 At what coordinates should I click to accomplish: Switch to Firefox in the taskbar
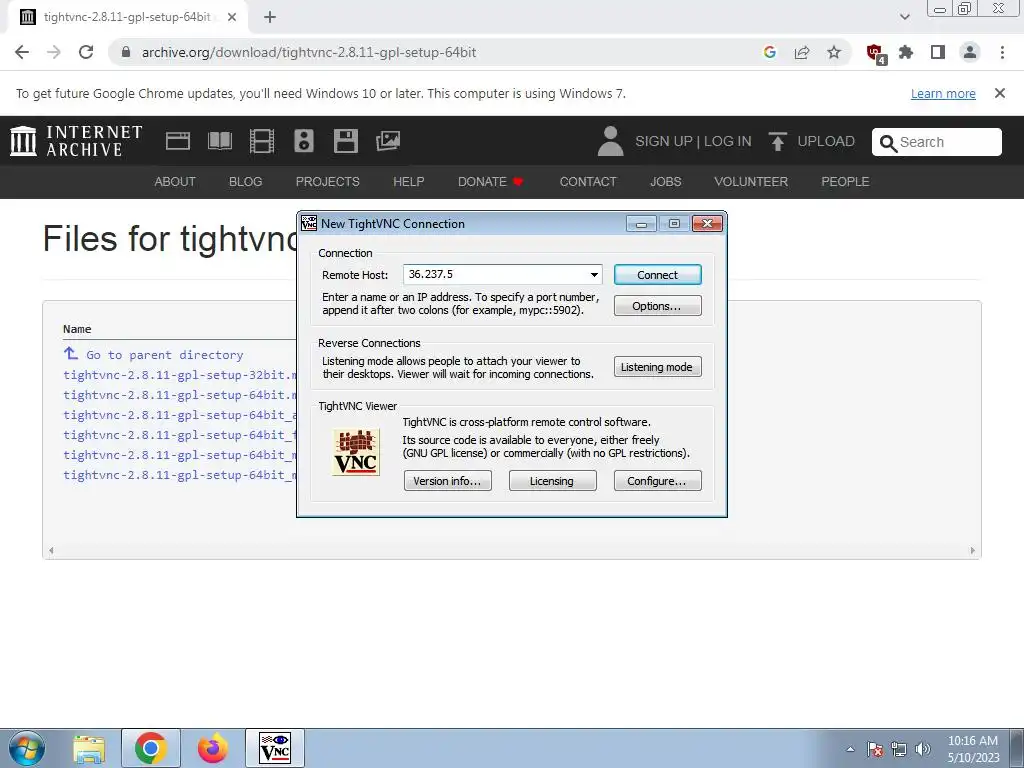[213, 748]
